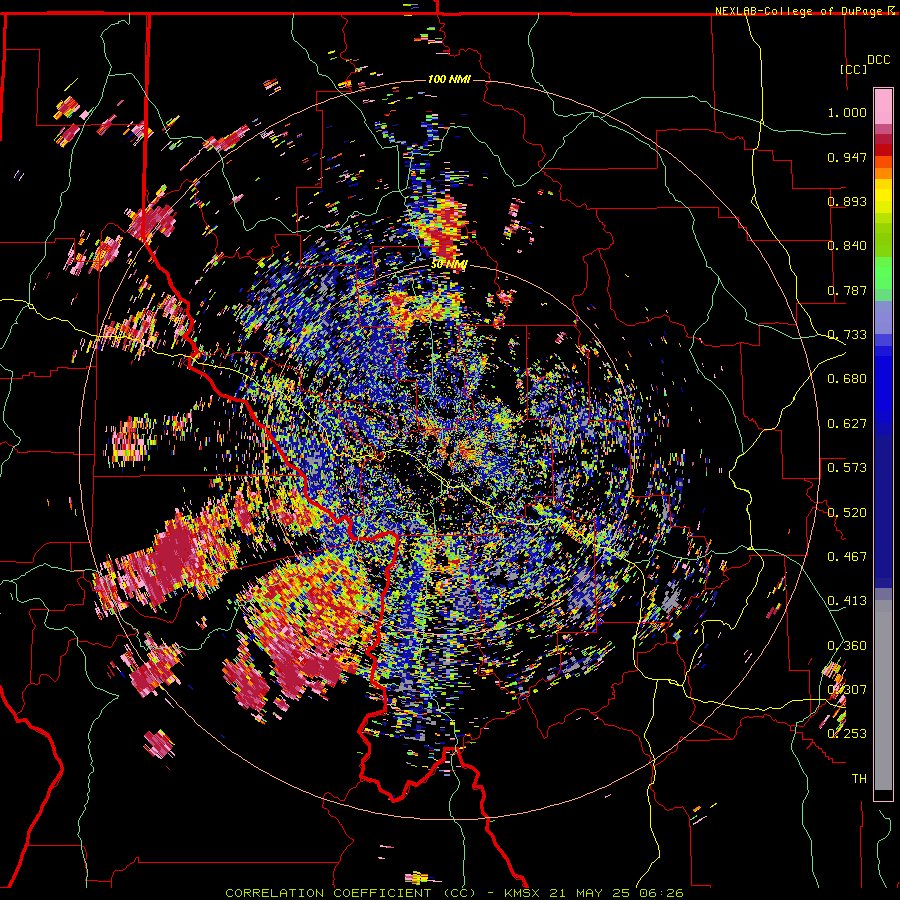Select the 0.413 legend value
The height and width of the screenshot is (900, 900).
point(847,601)
